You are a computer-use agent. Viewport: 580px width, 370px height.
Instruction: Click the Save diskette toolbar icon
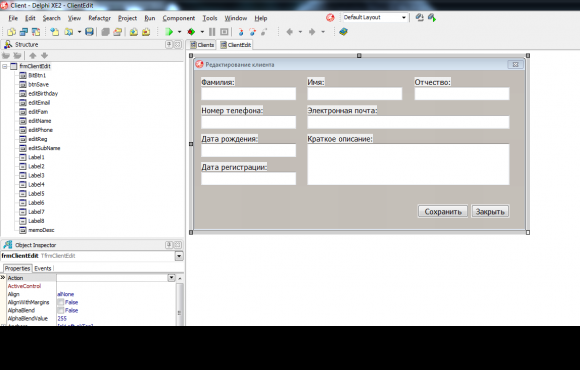[x=89, y=32]
